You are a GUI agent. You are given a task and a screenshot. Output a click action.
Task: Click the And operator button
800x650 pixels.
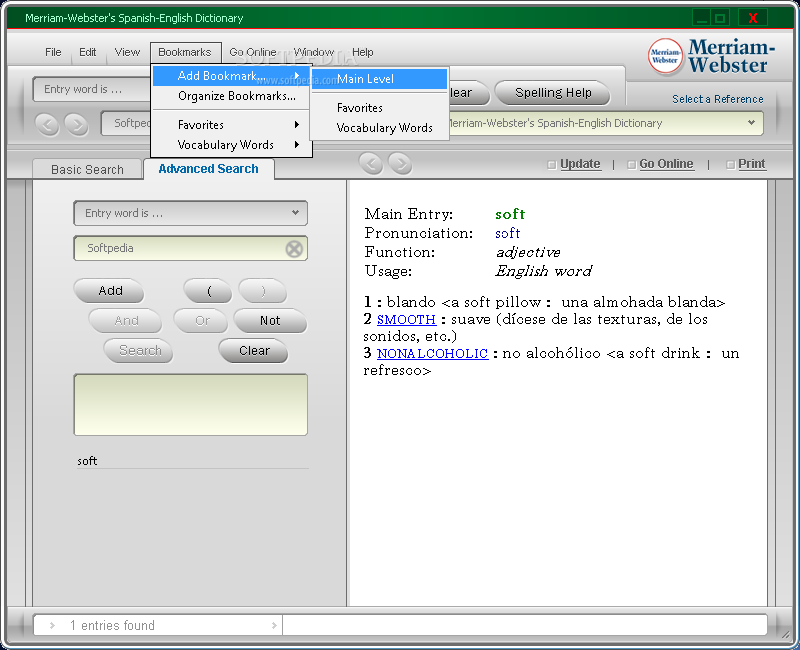pos(126,321)
